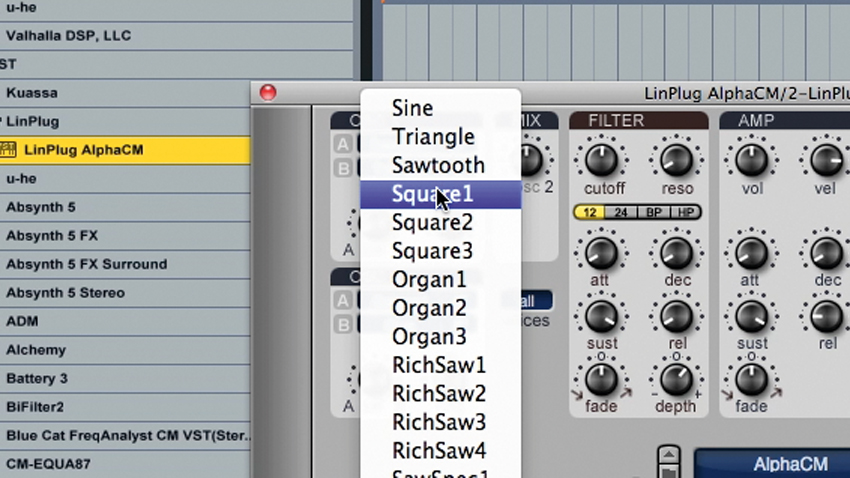Viewport: 850px width, 478px height.
Task: Click the AlphaCM preset display
Action: point(772,464)
